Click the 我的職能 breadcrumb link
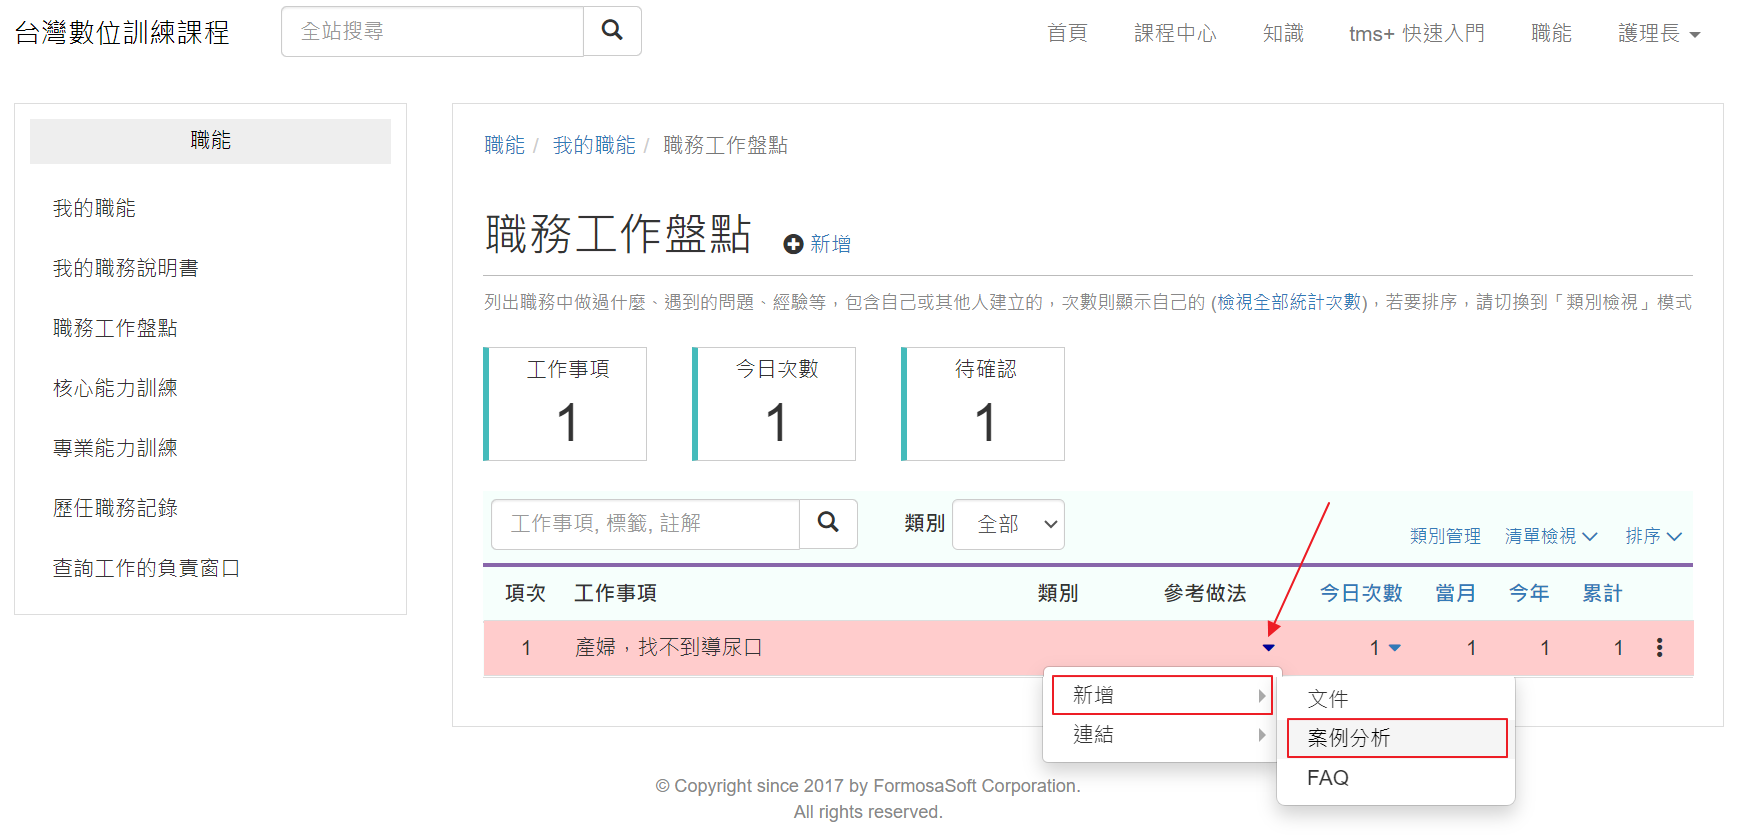Screen dimensions: 1743x839 click(594, 145)
